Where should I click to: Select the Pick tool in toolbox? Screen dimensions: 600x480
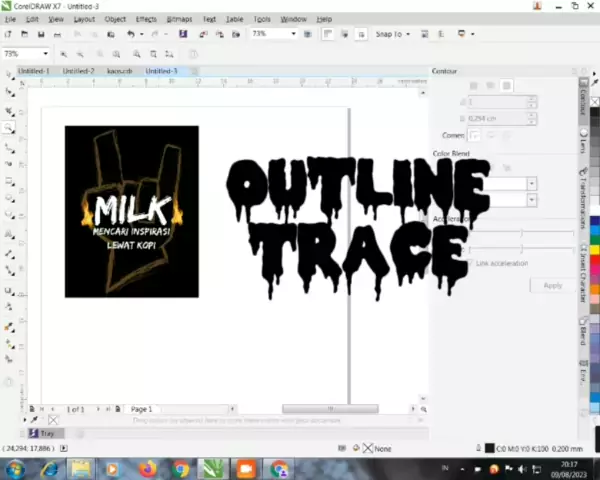(x=9, y=74)
